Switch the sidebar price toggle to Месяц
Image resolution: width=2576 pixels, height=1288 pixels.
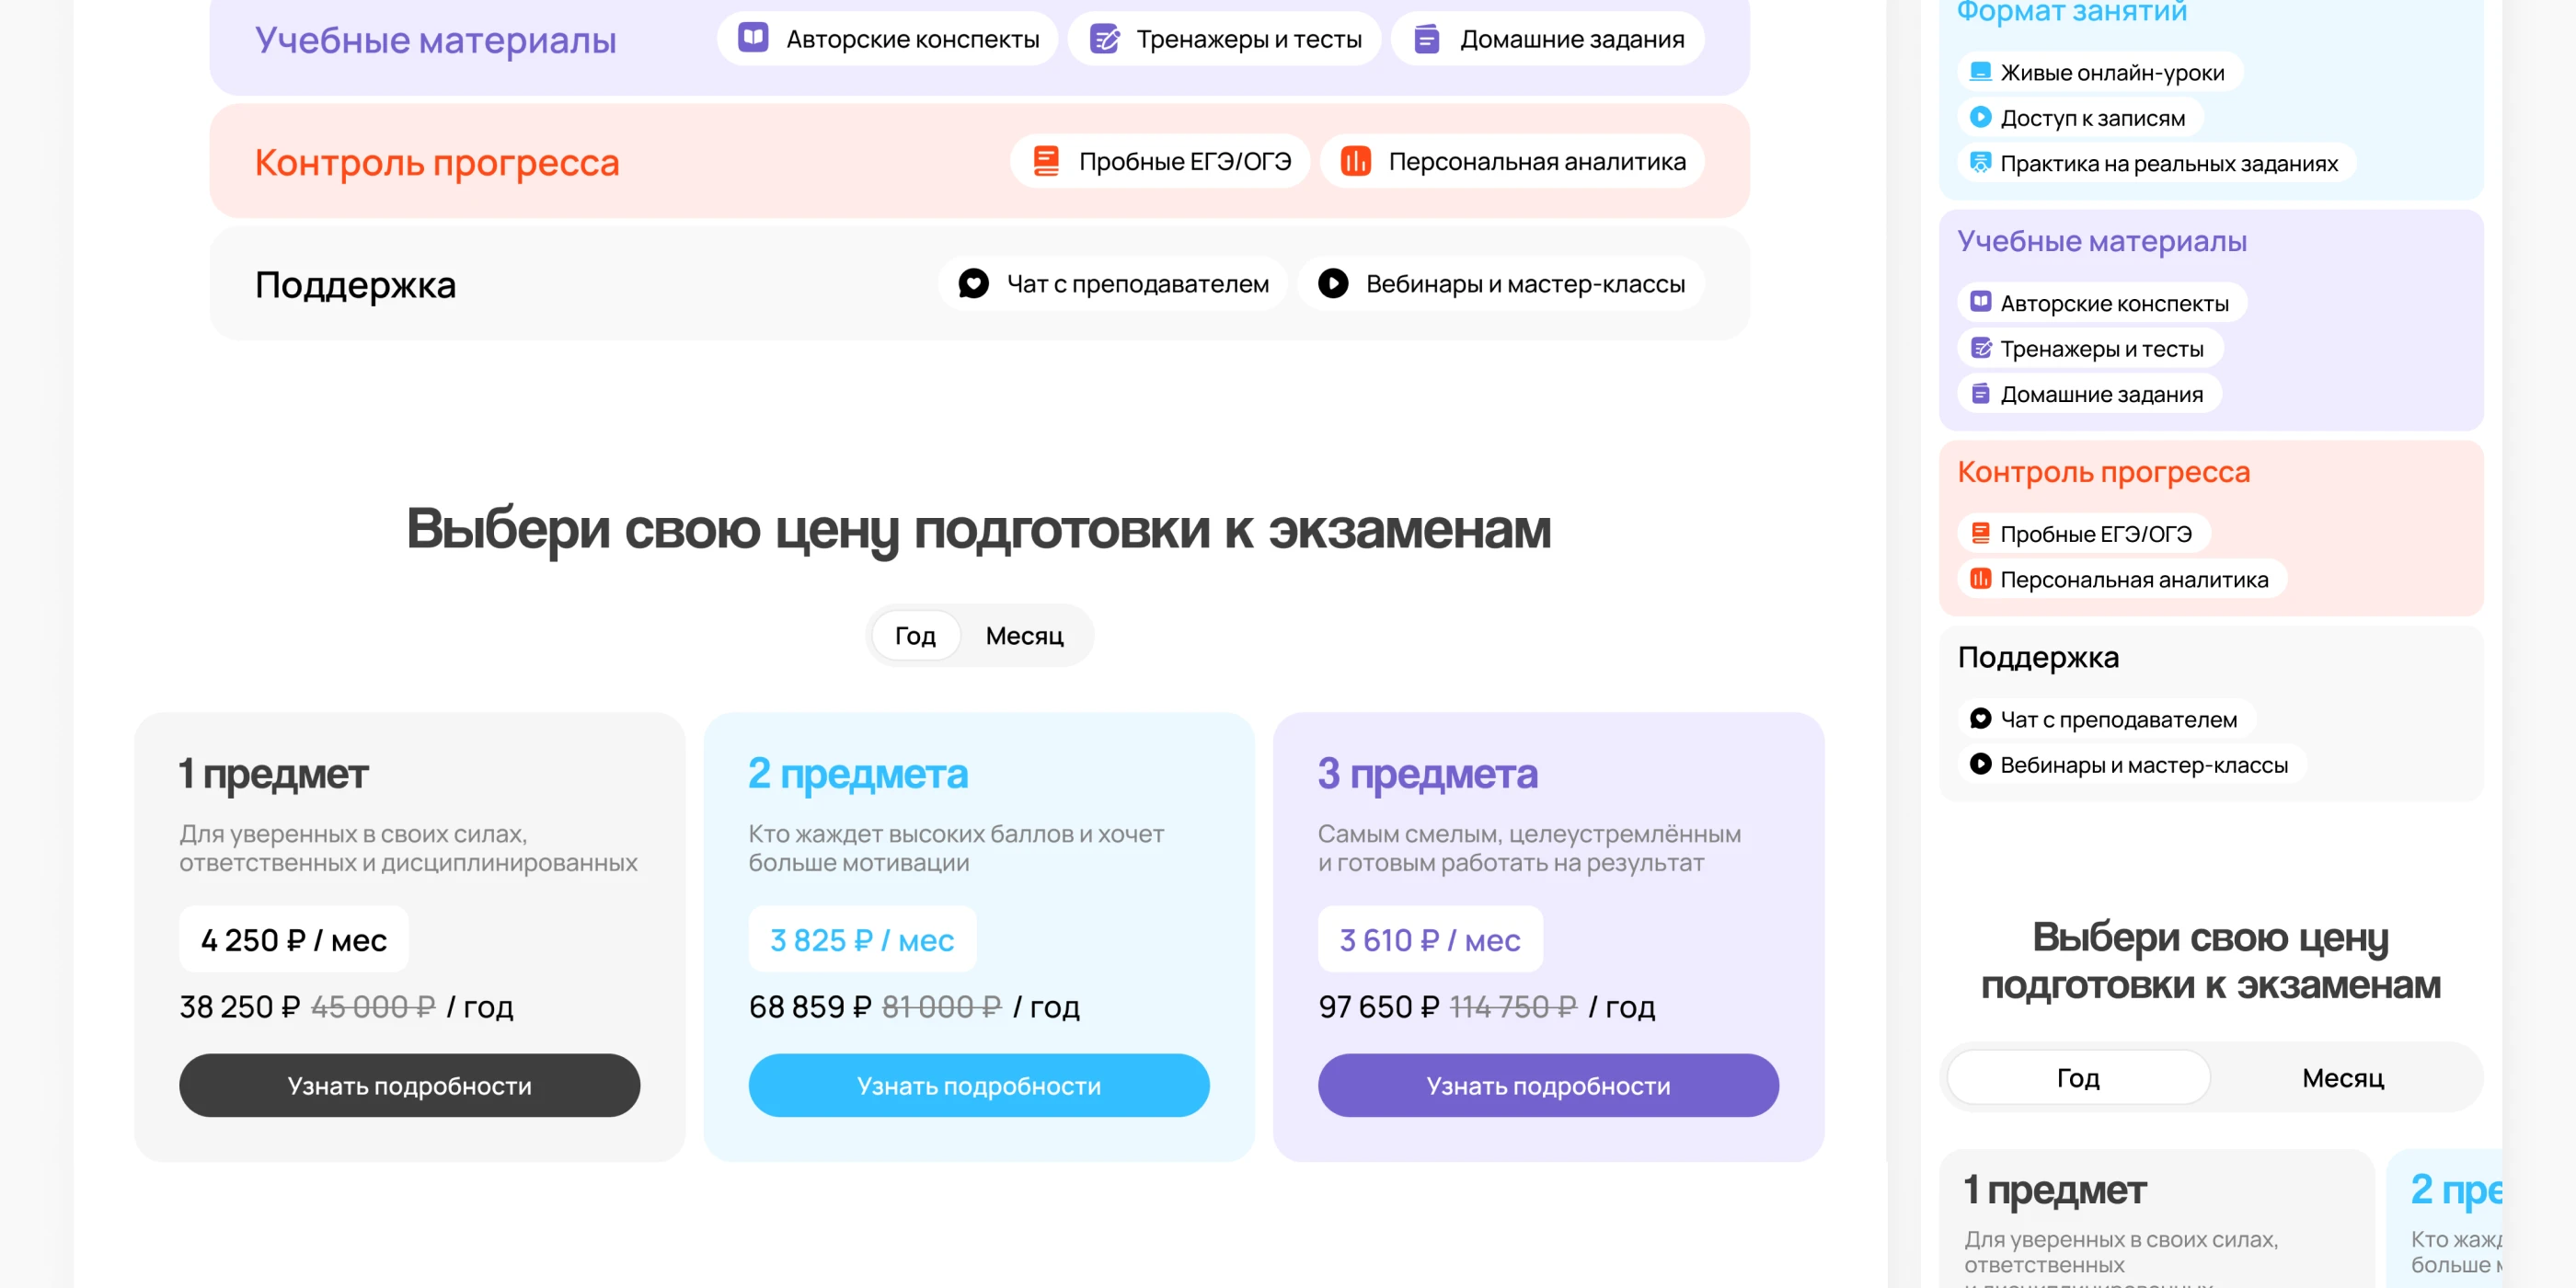pyautogui.click(x=2340, y=1077)
